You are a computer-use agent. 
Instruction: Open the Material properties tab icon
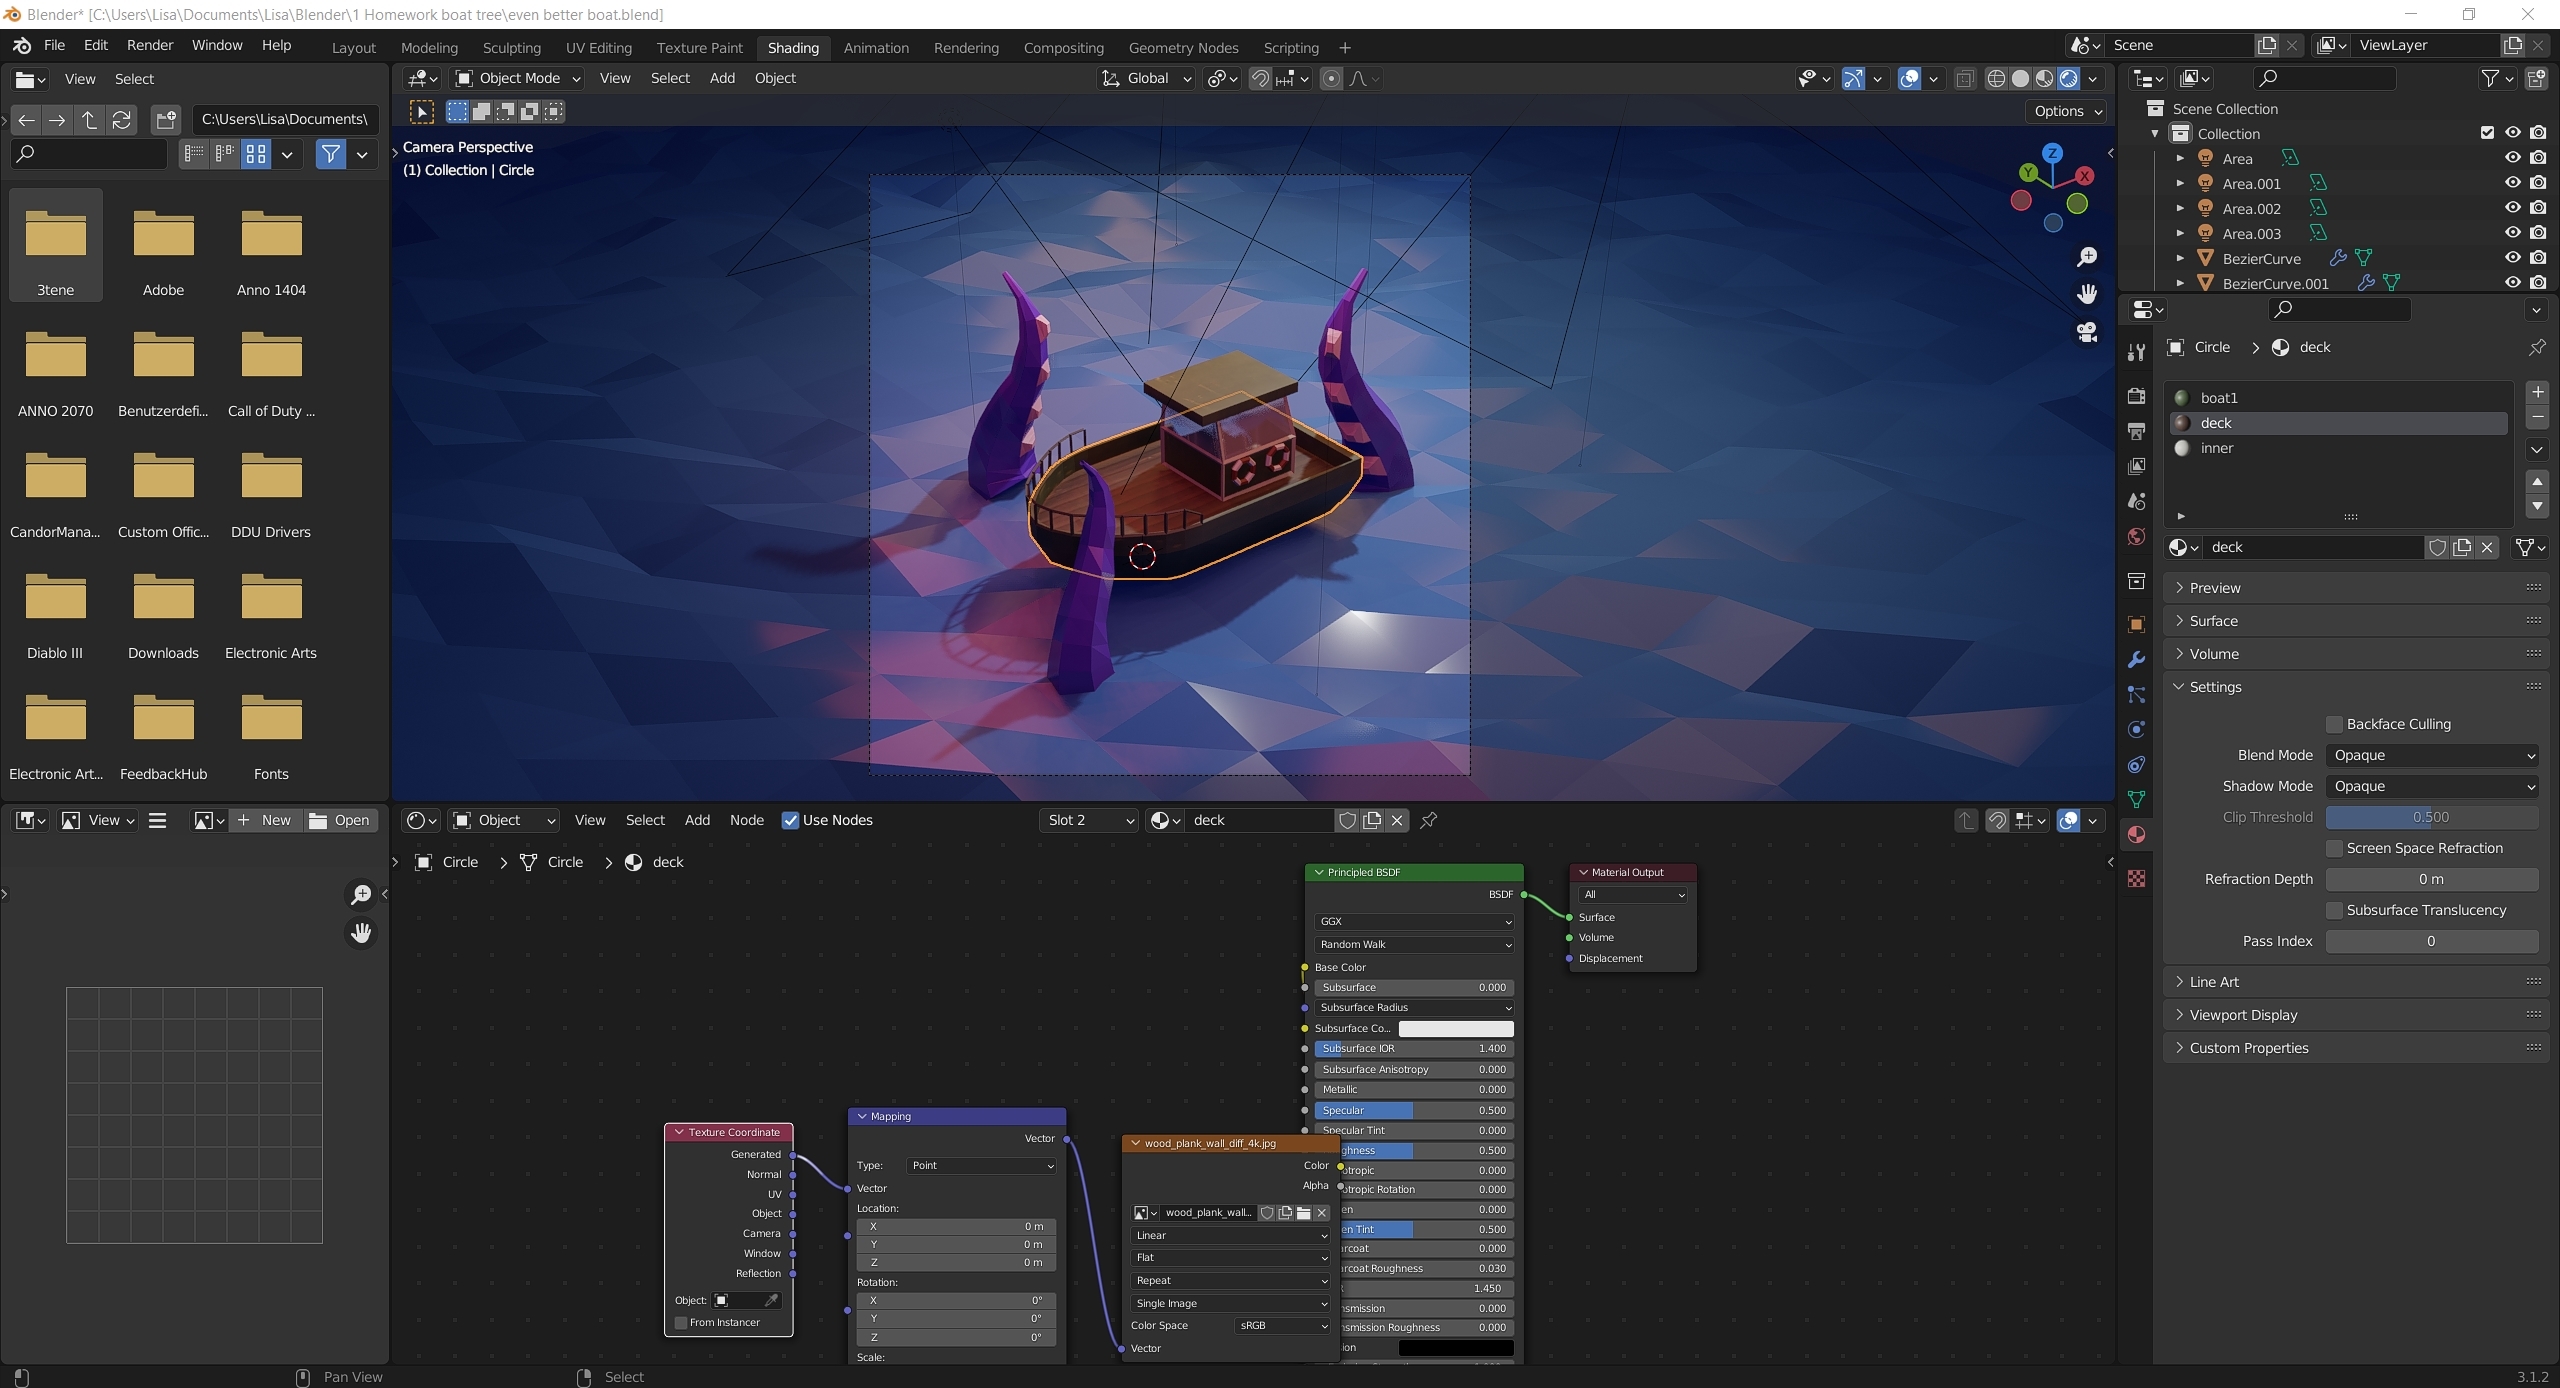pyautogui.click(x=2136, y=835)
